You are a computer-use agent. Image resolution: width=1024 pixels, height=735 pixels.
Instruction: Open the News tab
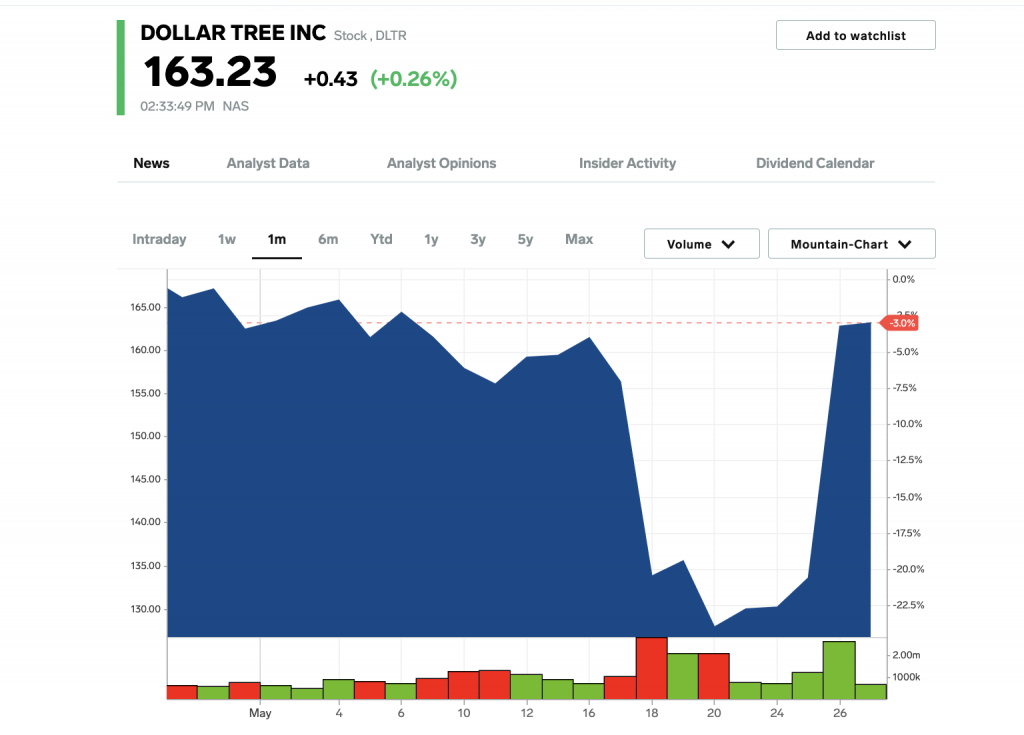pyautogui.click(x=152, y=163)
